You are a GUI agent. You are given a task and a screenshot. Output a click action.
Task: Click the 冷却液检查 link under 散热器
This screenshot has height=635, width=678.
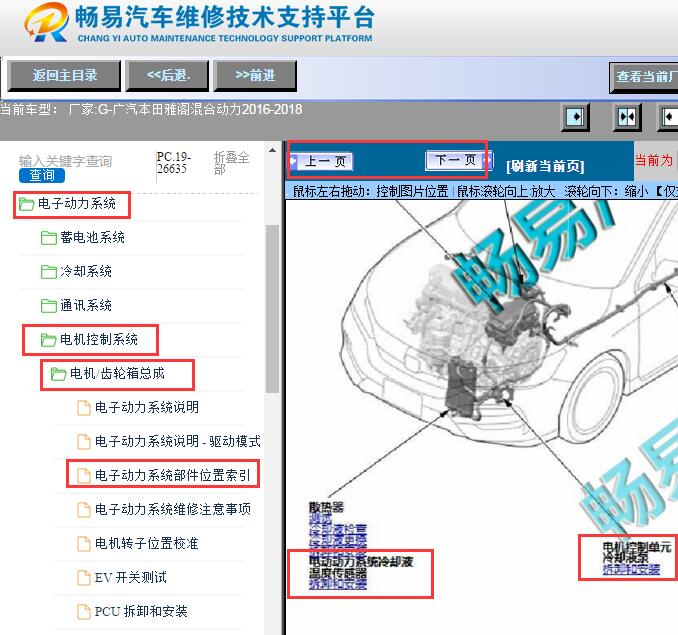coord(338,529)
